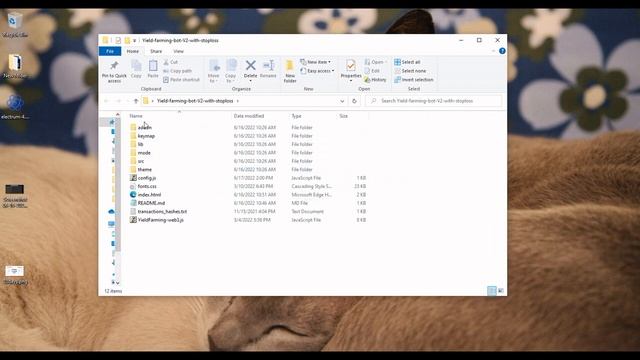Click the Open command in ribbon
Screen dimensions: 640x360
tap(375, 62)
